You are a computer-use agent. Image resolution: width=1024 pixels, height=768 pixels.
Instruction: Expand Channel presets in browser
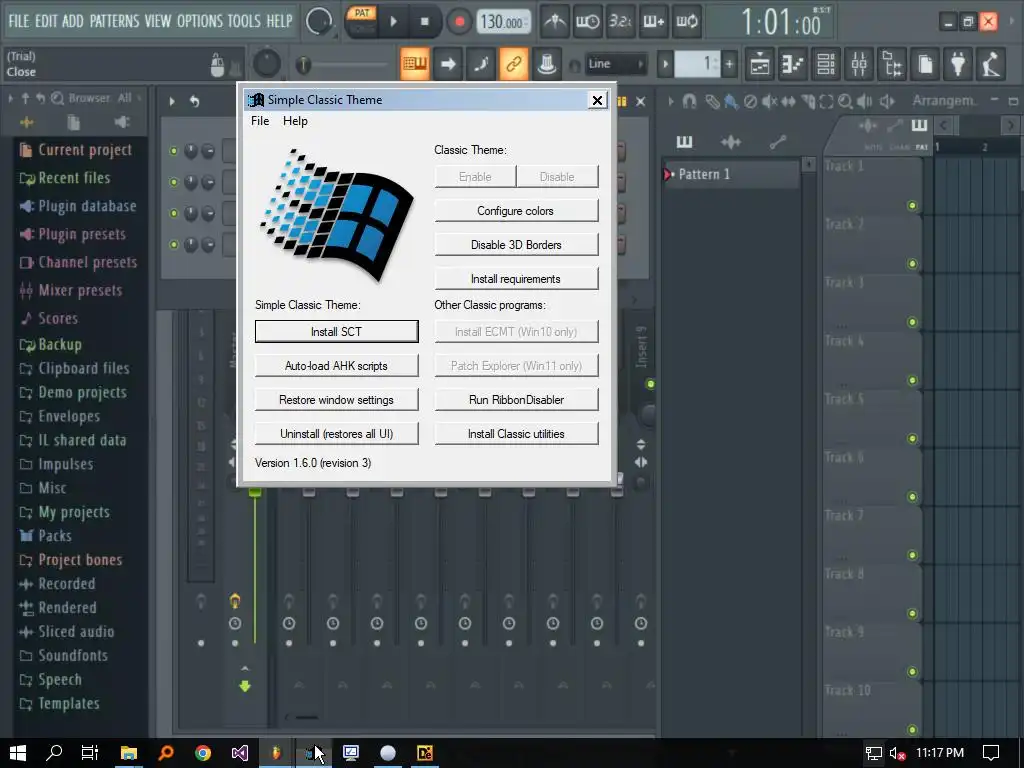click(x=78, y=262)
